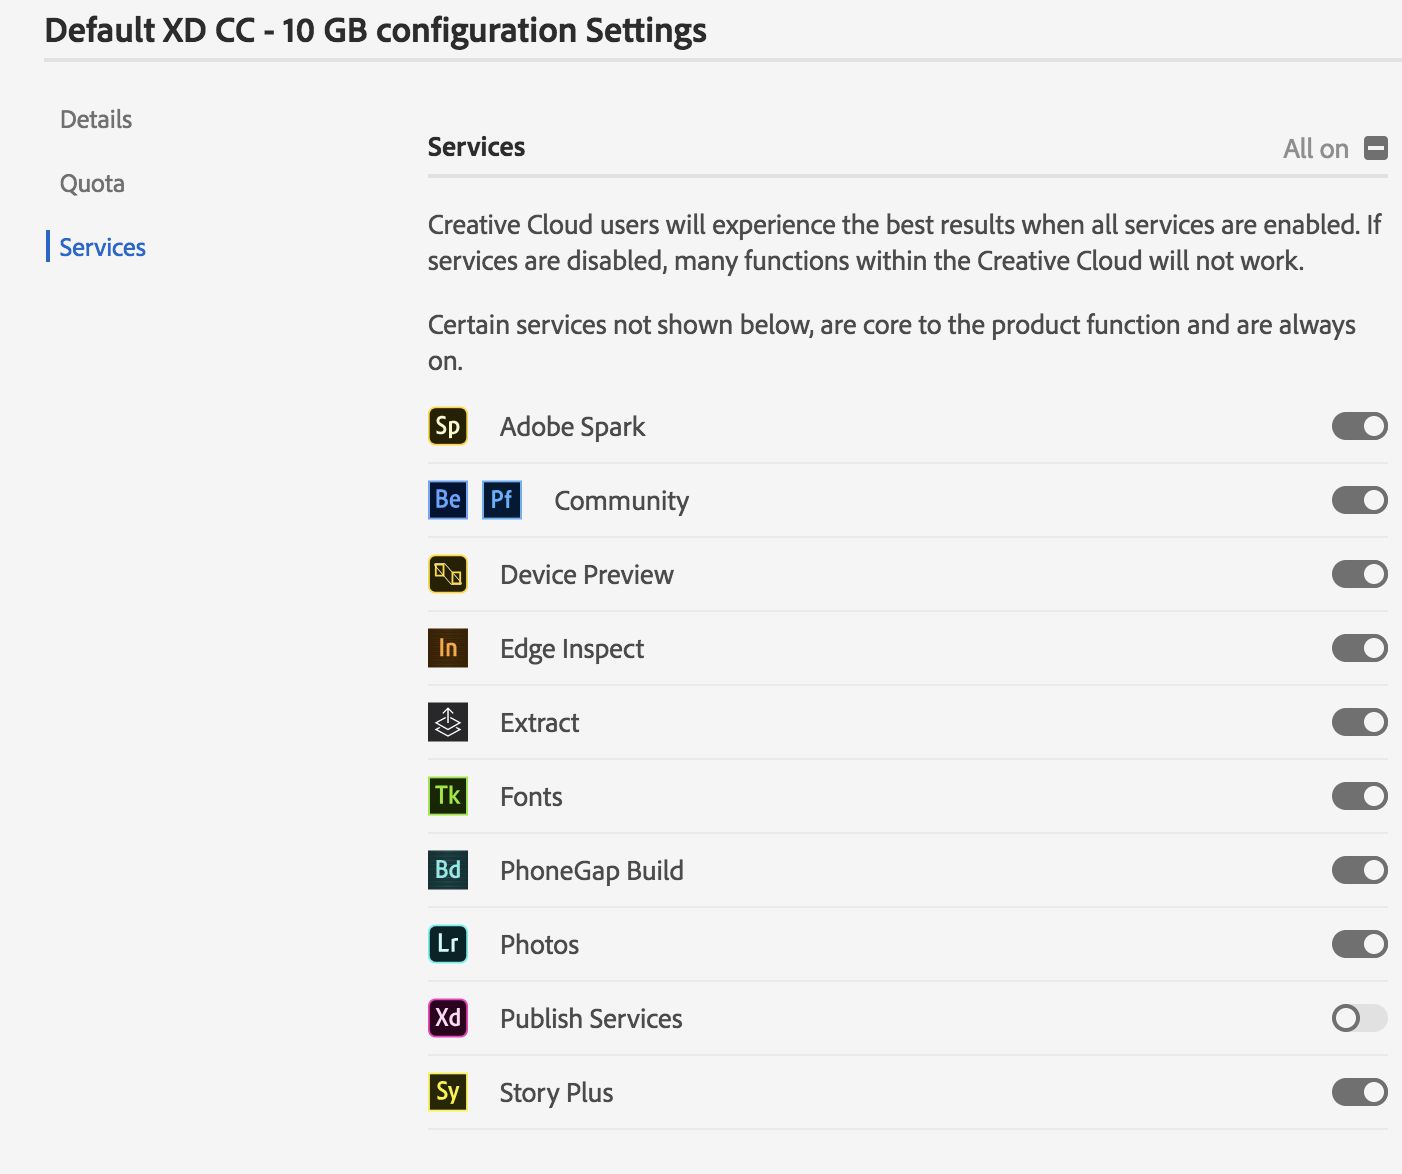Screen dimensions: 1402x1174
Task: Click the Device Preview icon
Action: [448, 574]
